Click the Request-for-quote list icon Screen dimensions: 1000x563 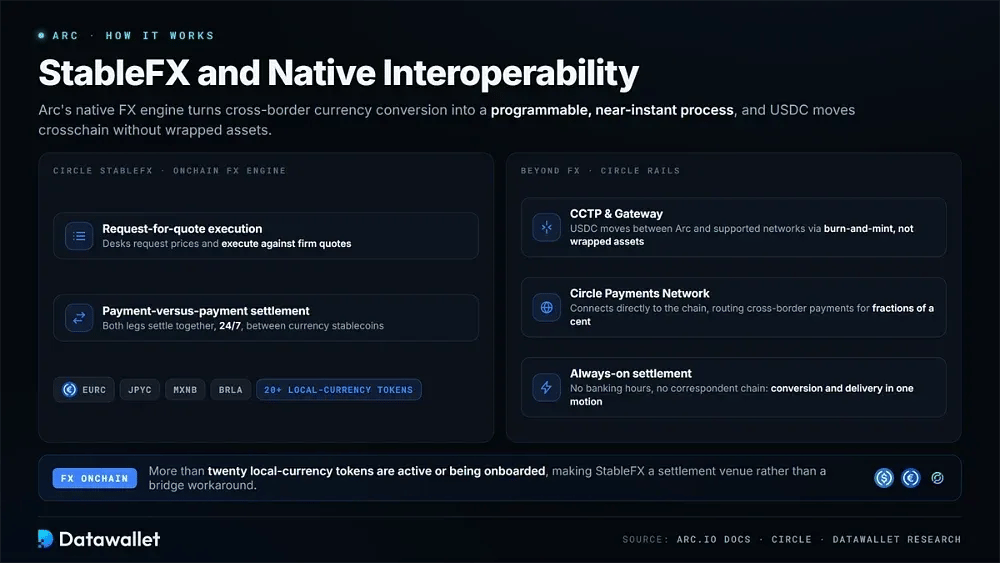[79, 236]
